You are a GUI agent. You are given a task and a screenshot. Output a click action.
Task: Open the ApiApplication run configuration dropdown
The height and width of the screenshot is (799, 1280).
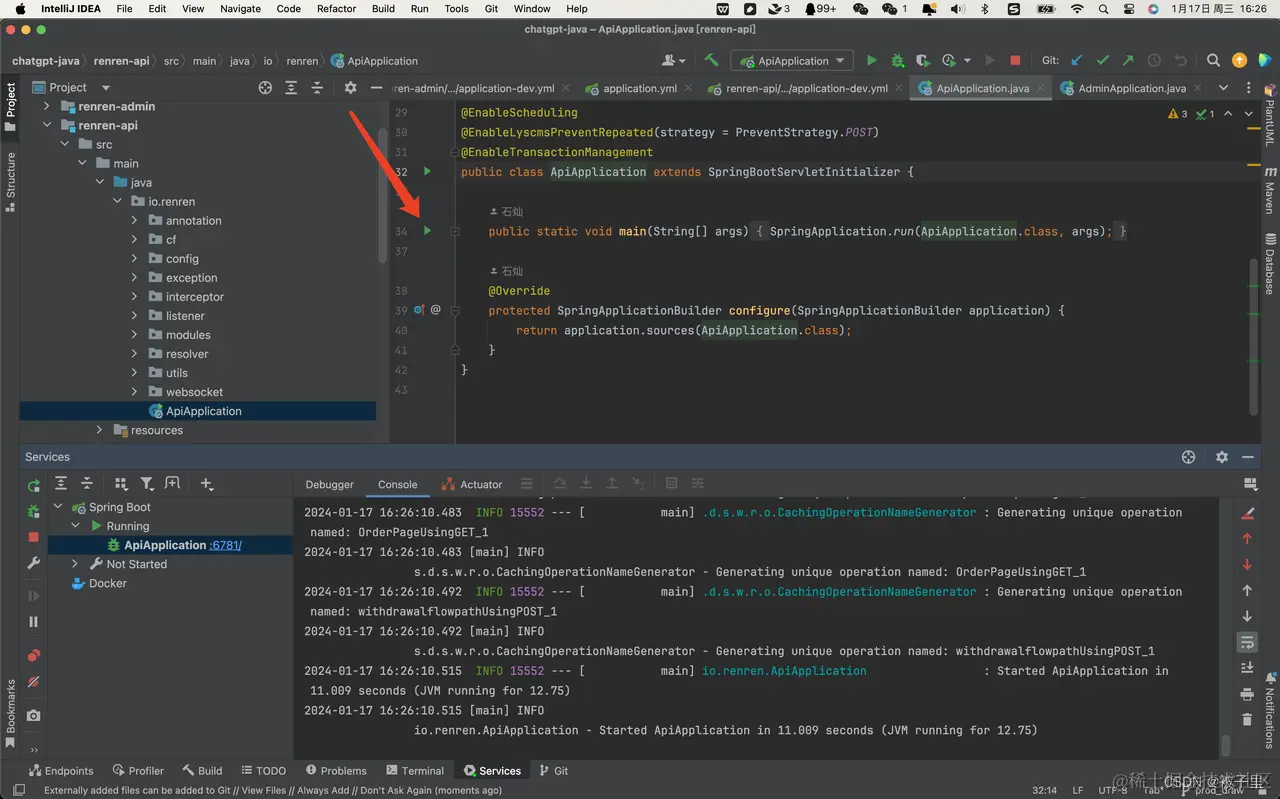tap(792, 61)
